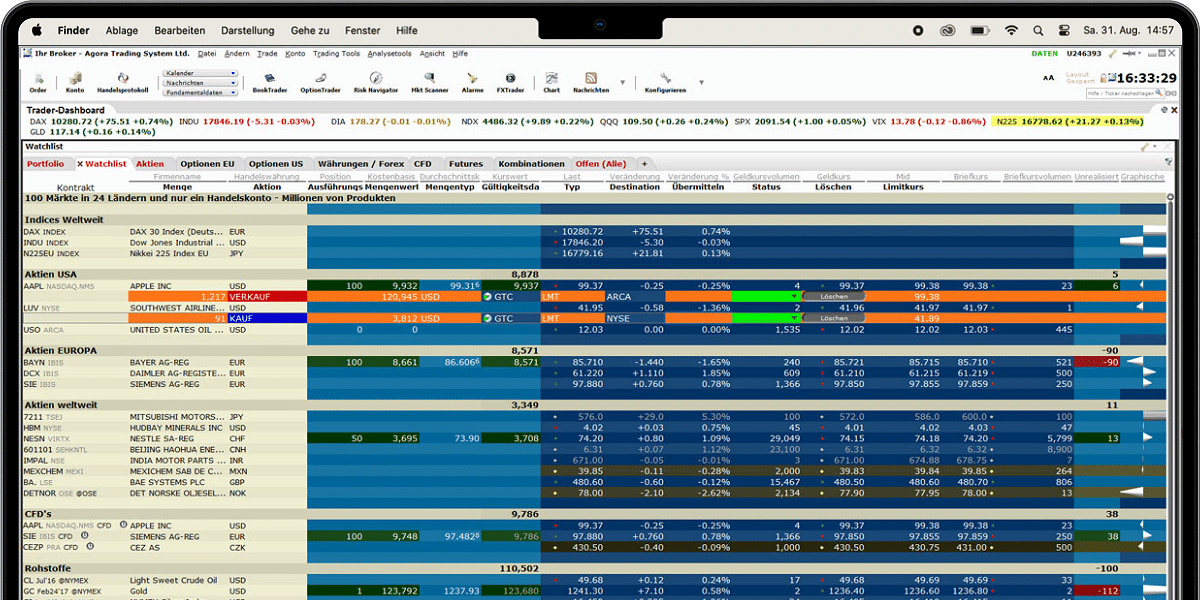Toggle font size with the AA icon

(x=1048, y=78)
